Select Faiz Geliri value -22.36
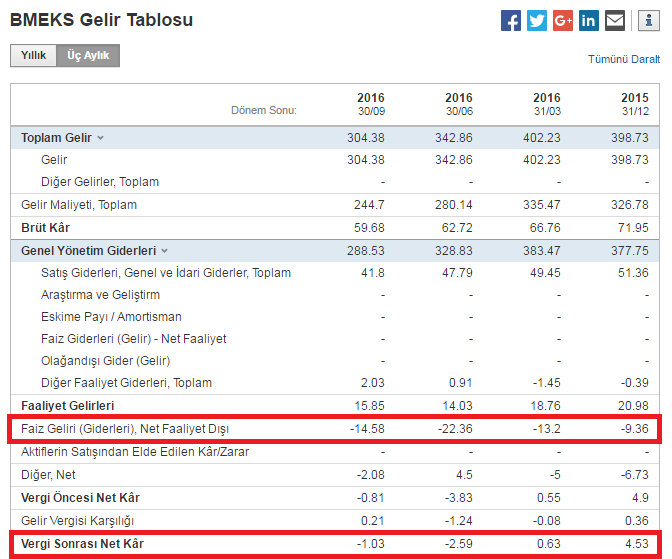 [x=455, y=429]
